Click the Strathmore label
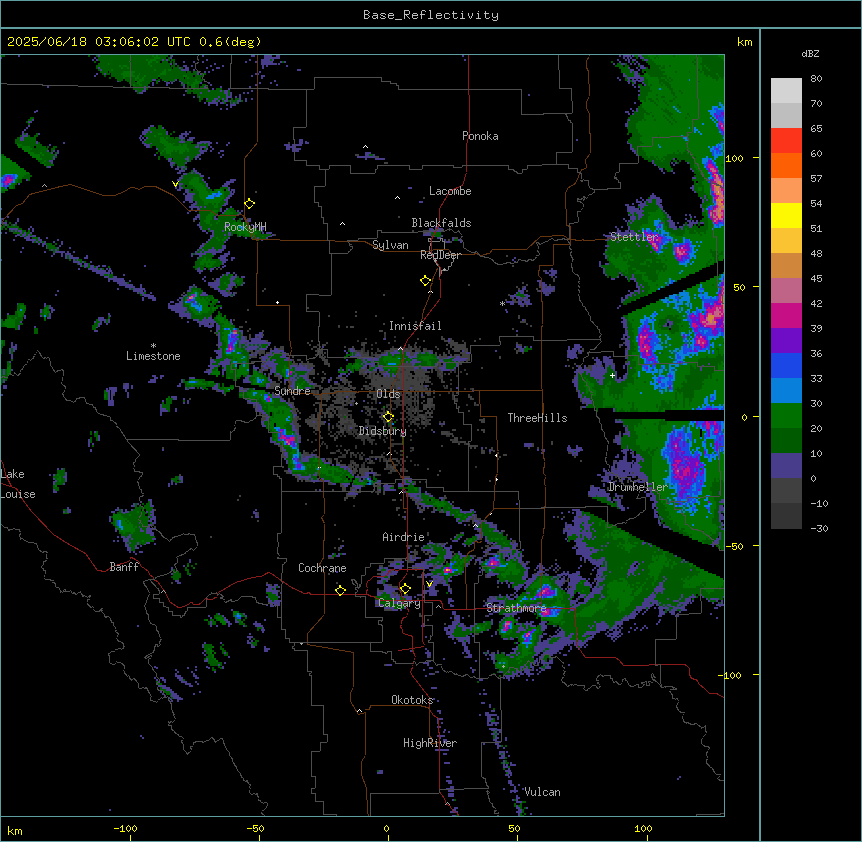Viewport: 862px width, 842px height. pyautogui.click(x=516, y=608)
